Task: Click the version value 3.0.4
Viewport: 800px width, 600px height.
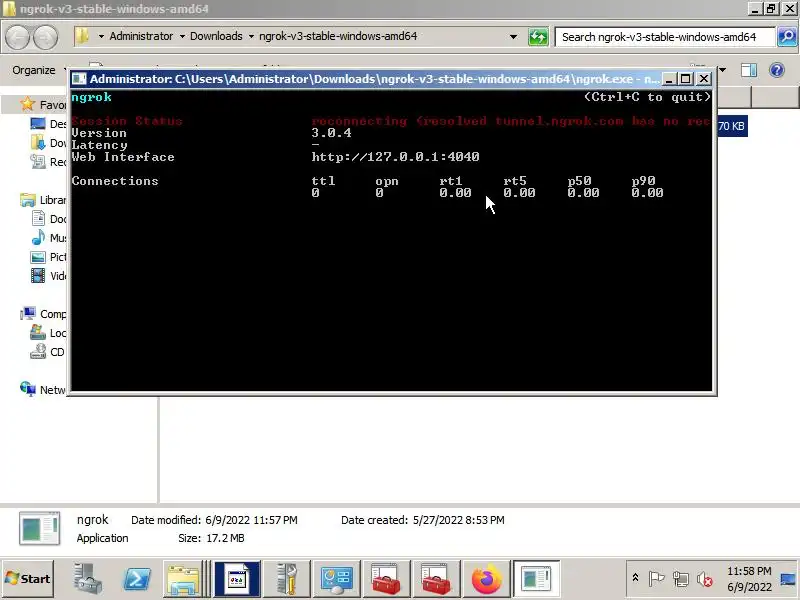Action: click(x=331, y=133)
